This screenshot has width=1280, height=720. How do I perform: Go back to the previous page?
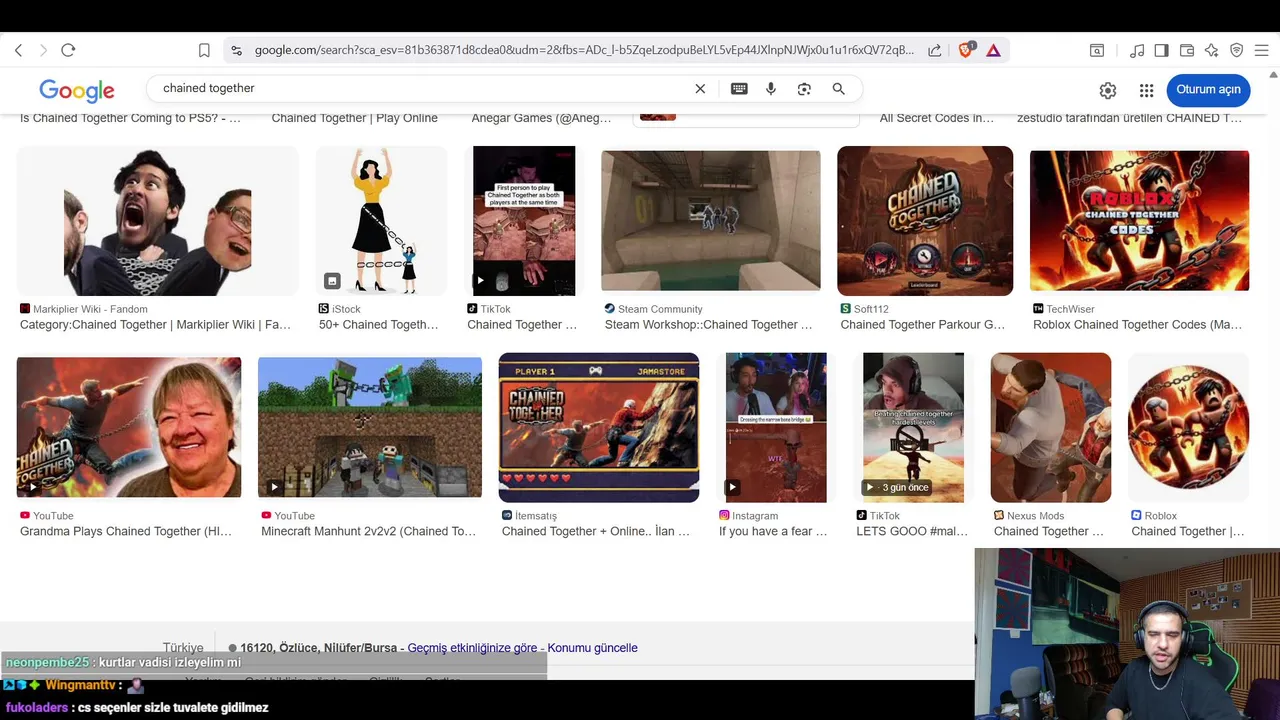18,50
